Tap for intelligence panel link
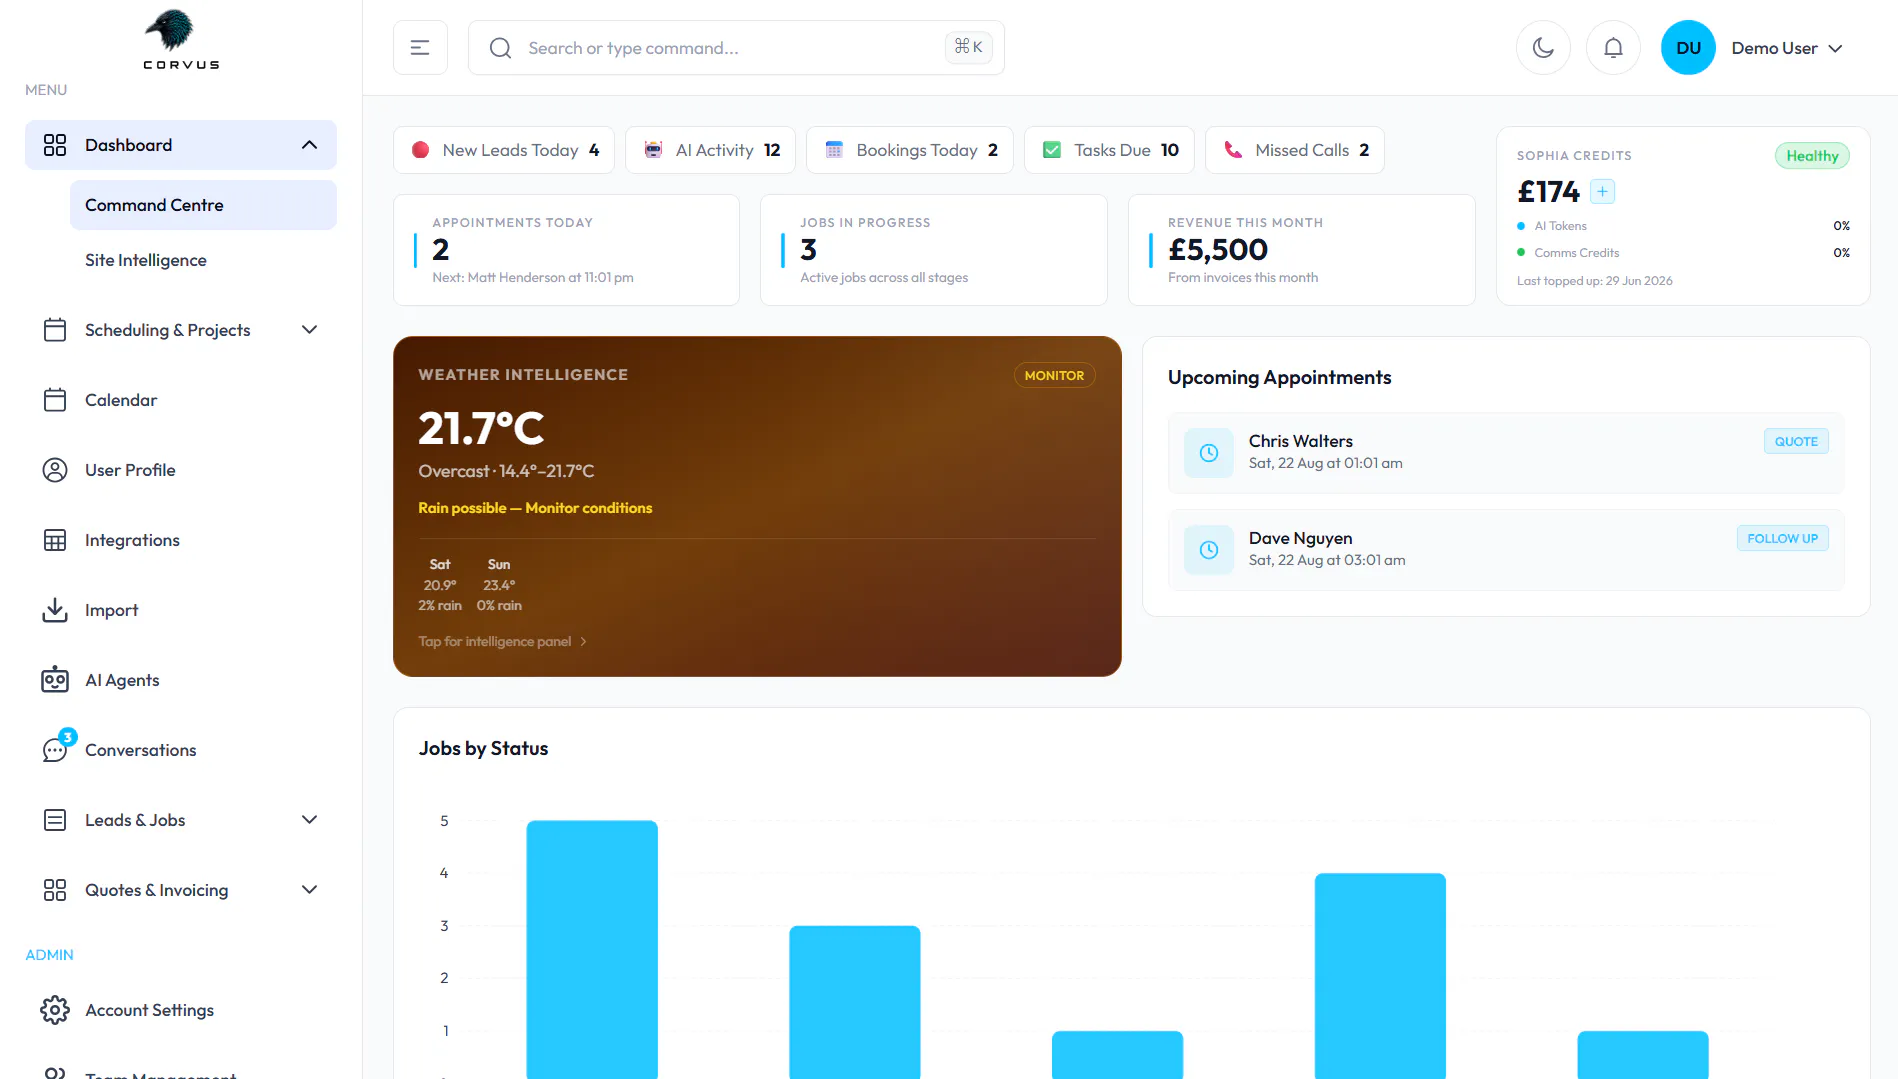1898x1079 pixels. click(x=502, y=641)
